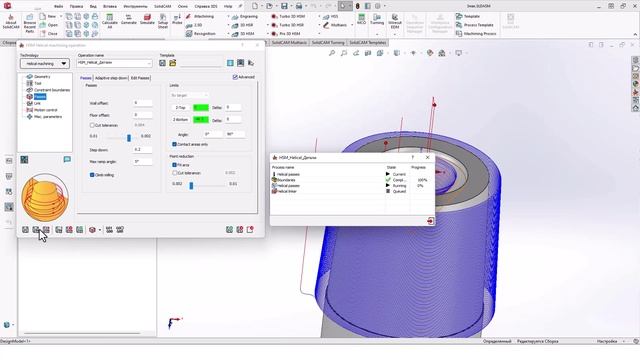The width and height of the screenshot is (640, 360).
Task: Toggle the Fit arcs checkbox
Action: (174, 164)
